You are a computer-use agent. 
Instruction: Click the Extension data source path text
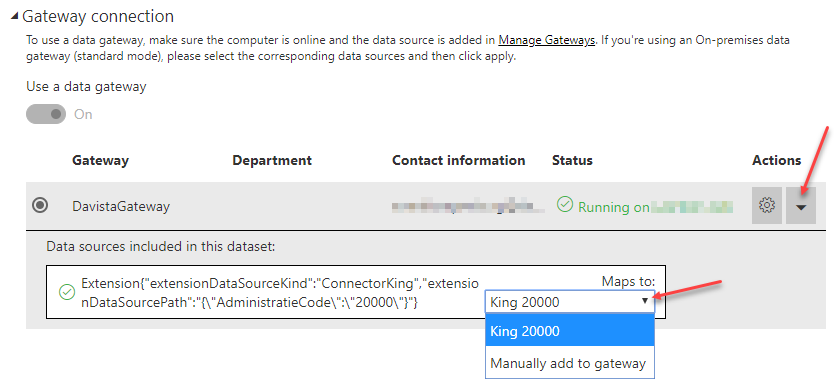tap(280, 293)
